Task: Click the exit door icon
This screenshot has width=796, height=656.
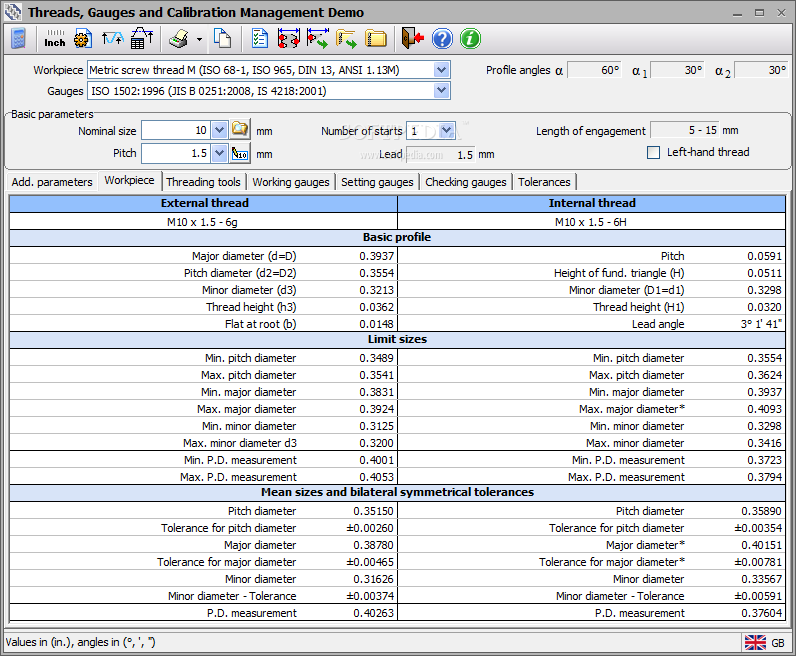Action: coord(412,39)
